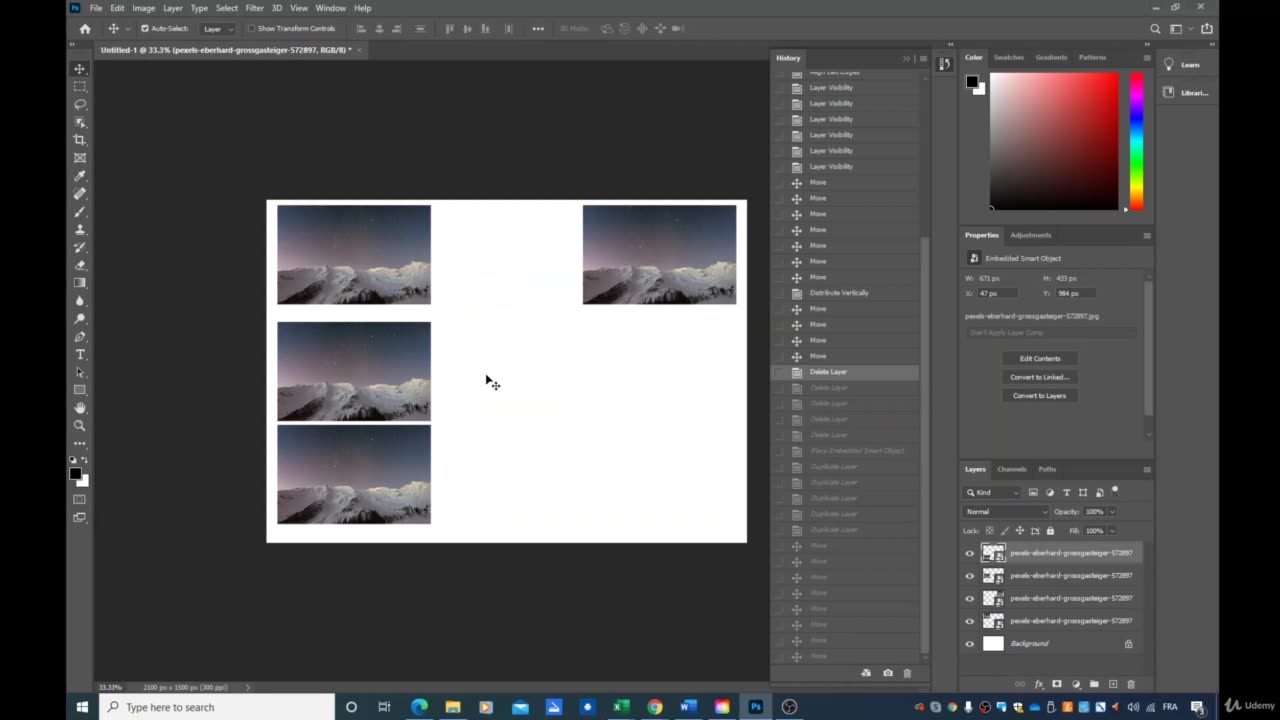Select the Gradient tool

tap(80, 283)
